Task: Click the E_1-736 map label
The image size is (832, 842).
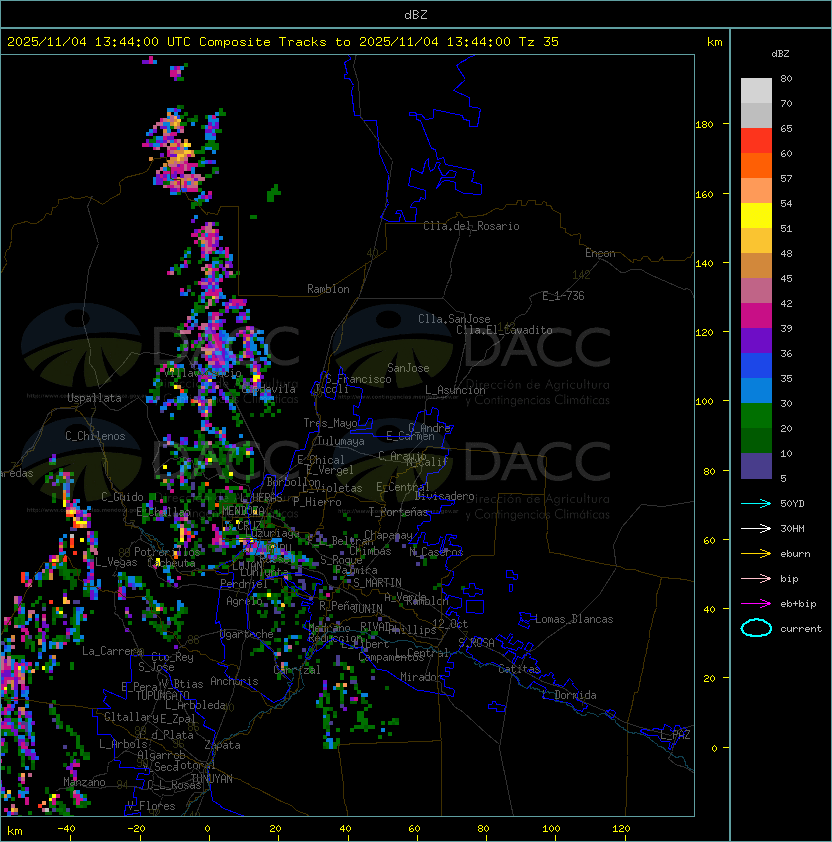Action: coord(563,296)
